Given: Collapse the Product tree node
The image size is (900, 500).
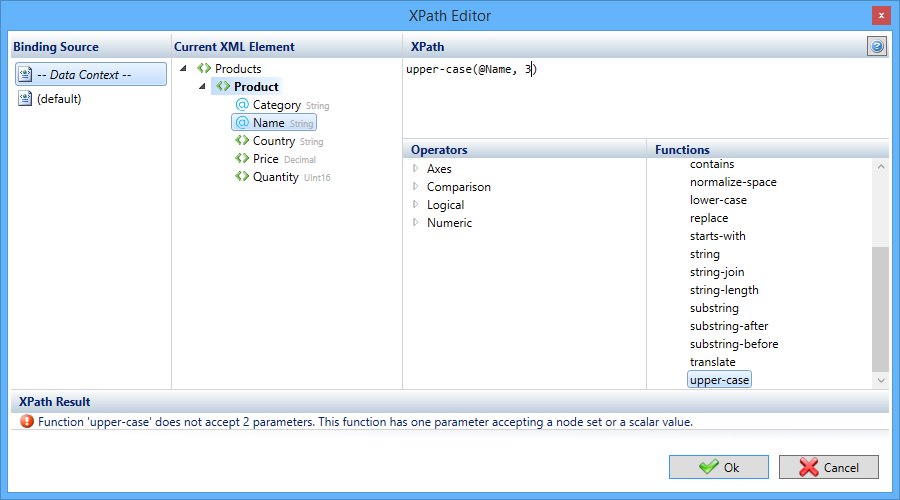Looking at the screenshot, I should [203, 87].
